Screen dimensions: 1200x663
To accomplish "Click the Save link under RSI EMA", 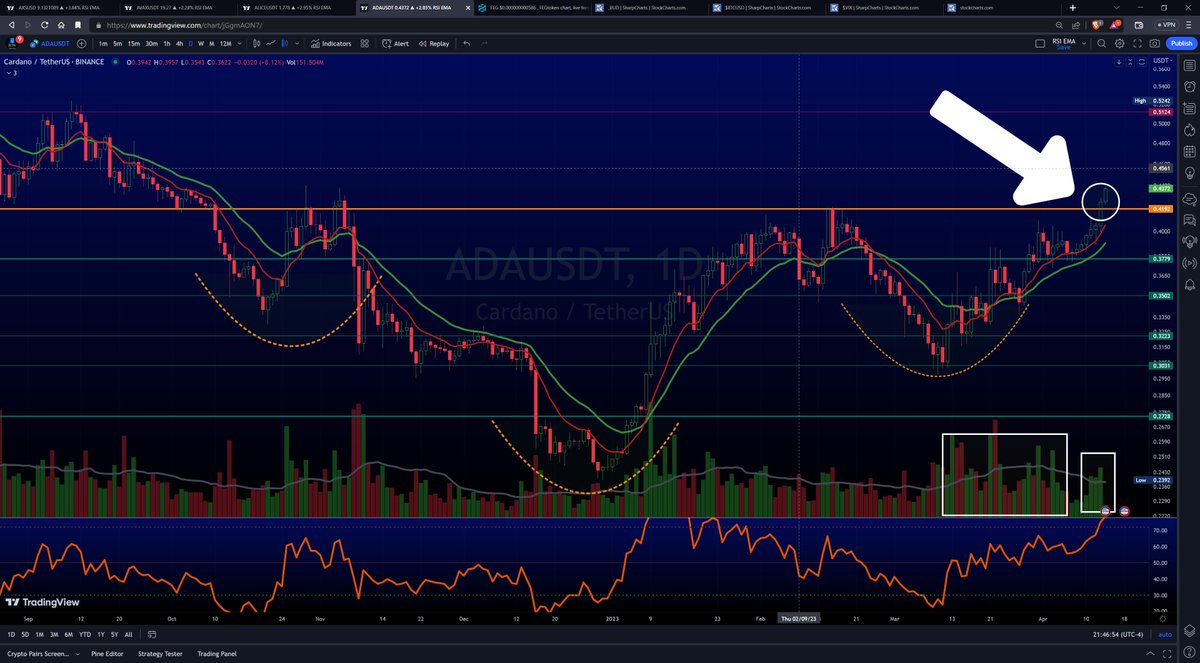I will click(1066, 48).
